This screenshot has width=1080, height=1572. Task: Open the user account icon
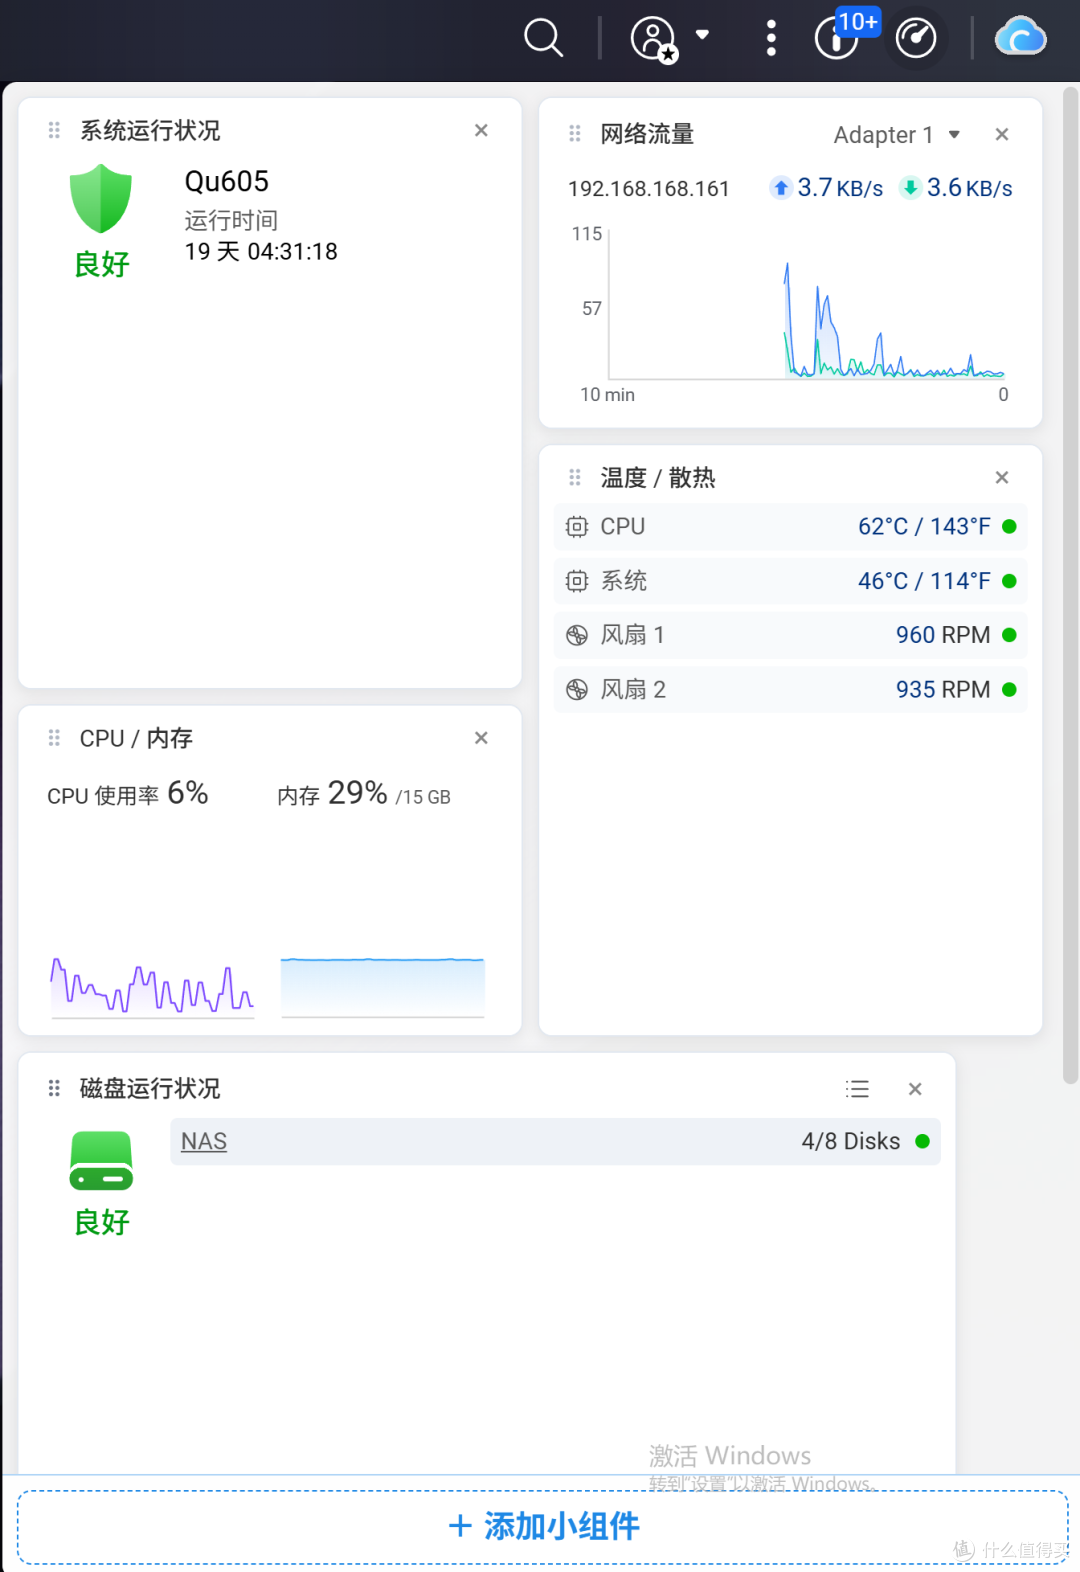pyautogui.click(x=654, y=40)
